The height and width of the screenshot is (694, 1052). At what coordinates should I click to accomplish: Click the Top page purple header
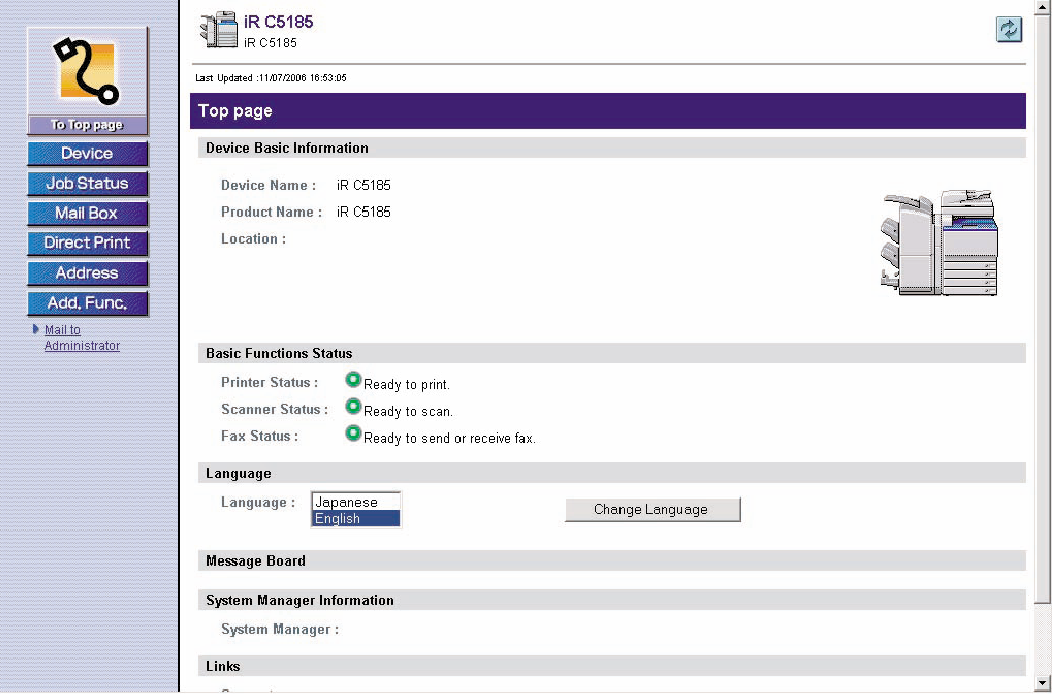click(x=608, y=111)
